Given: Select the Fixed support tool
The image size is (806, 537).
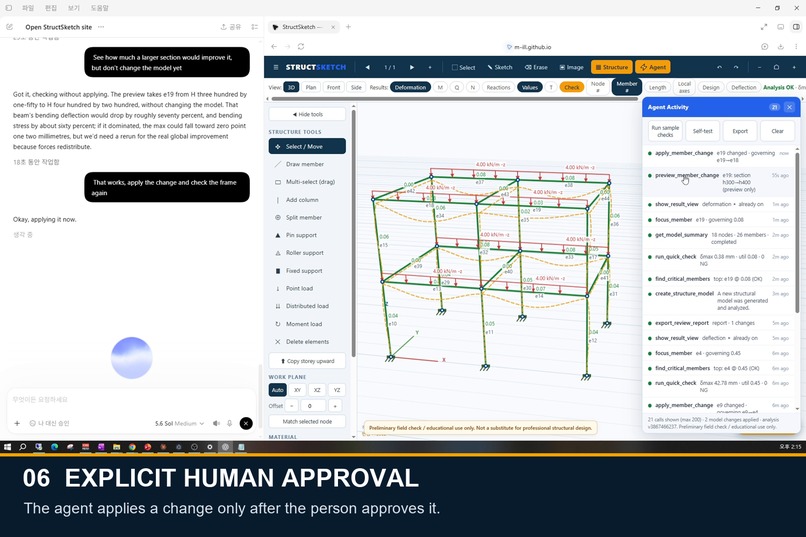Looking at the screenshot, I should pos(307,271).
